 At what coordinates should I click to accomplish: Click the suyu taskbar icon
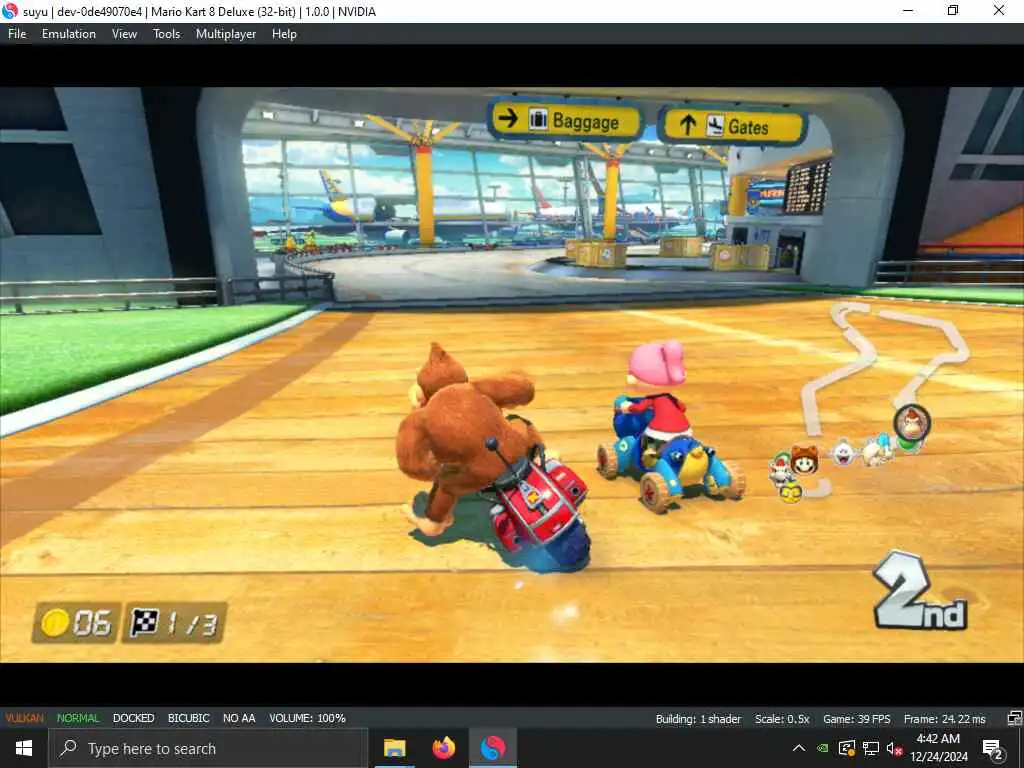point(492,748)
